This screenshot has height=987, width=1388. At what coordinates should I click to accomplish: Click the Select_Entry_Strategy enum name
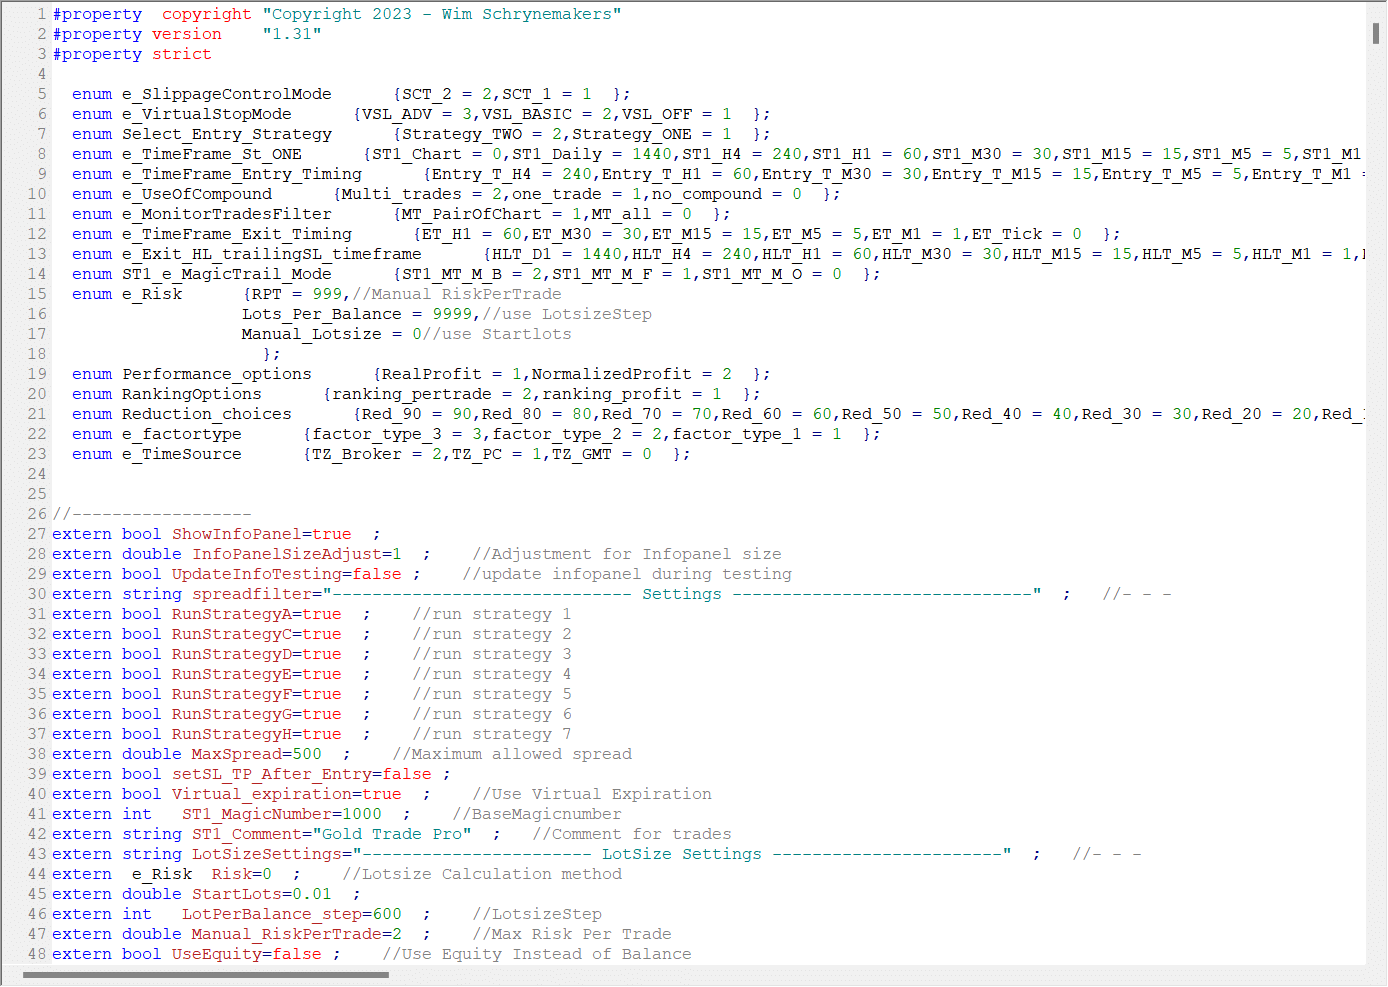pos(226,134)
